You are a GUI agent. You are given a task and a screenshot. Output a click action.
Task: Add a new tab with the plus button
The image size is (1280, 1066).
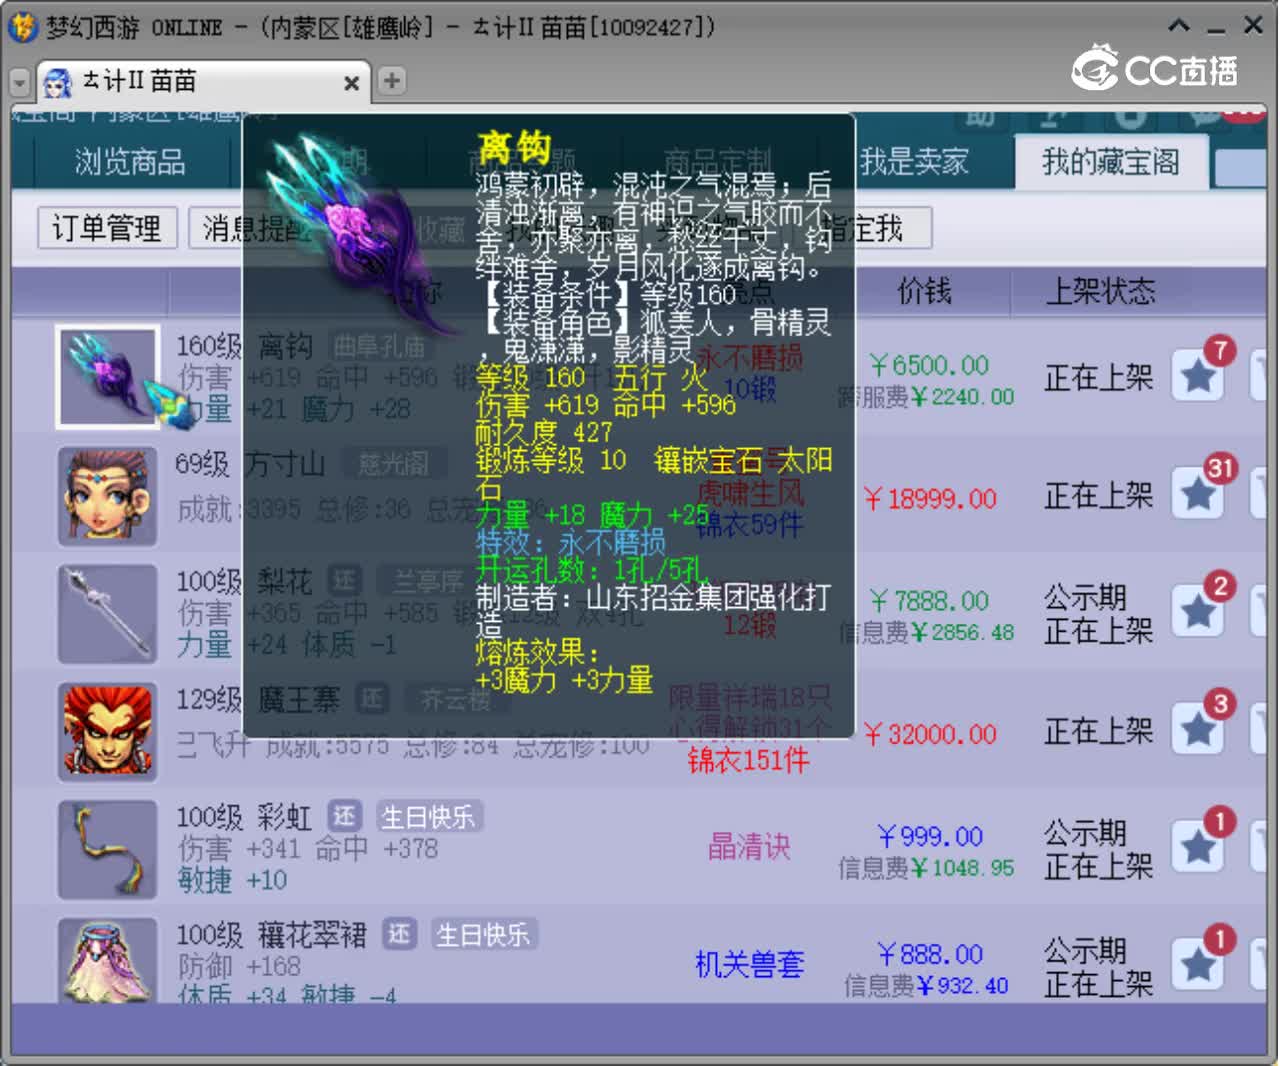click(392, 80)
